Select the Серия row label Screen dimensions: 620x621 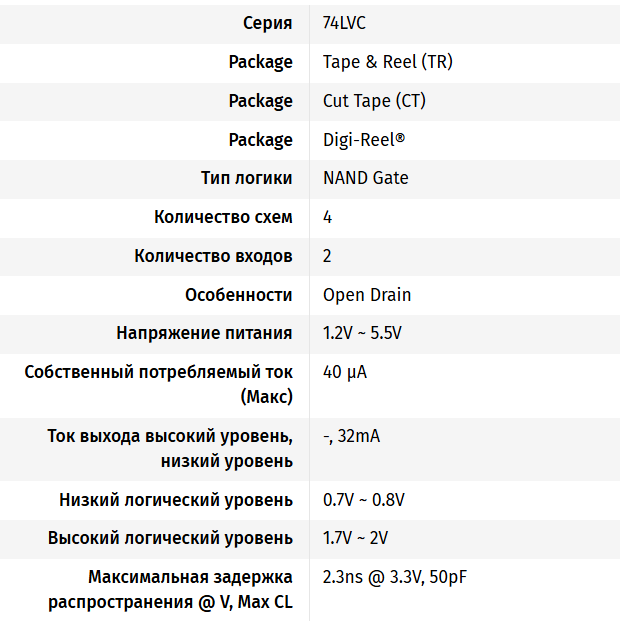click(x=267, y=23)
